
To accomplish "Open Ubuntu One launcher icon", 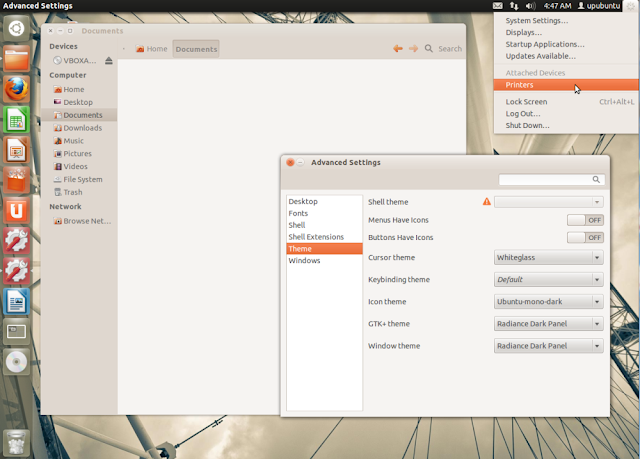I will pos(16,211).
